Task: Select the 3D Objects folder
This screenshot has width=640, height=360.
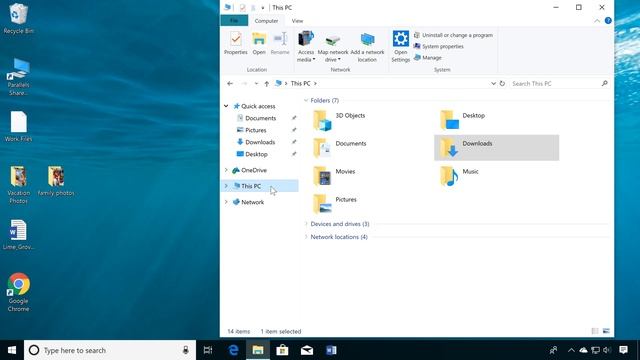Action: (339, 120)
